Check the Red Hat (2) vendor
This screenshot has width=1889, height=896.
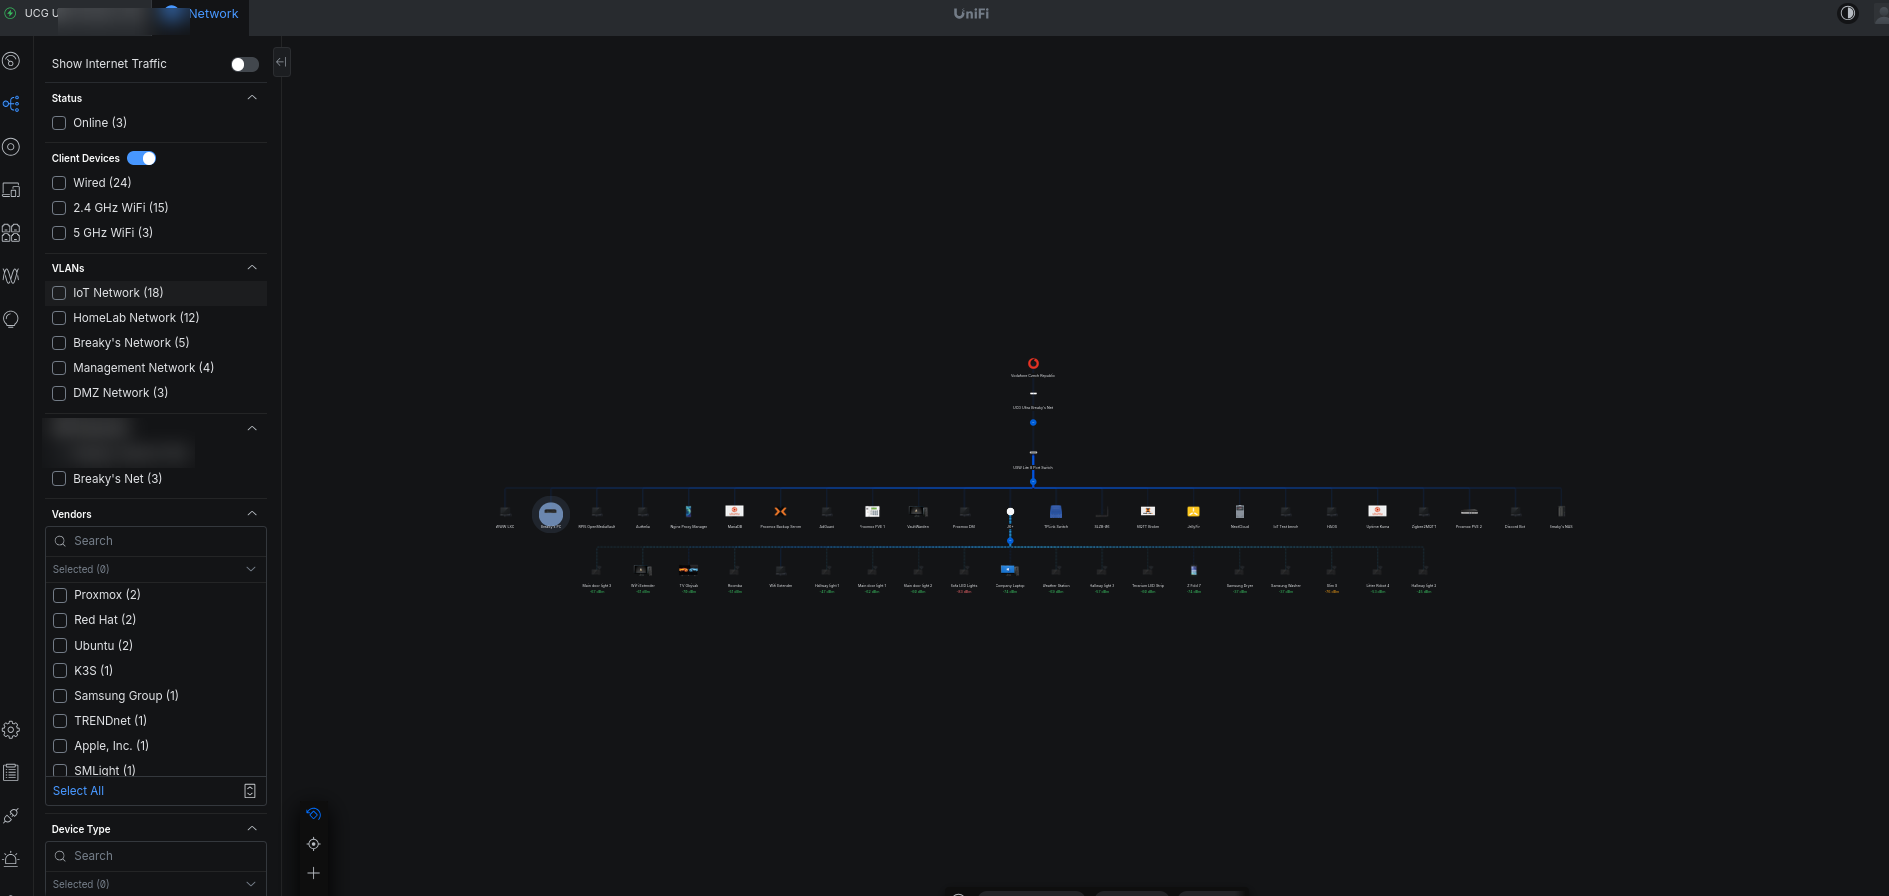coord(60,620)
